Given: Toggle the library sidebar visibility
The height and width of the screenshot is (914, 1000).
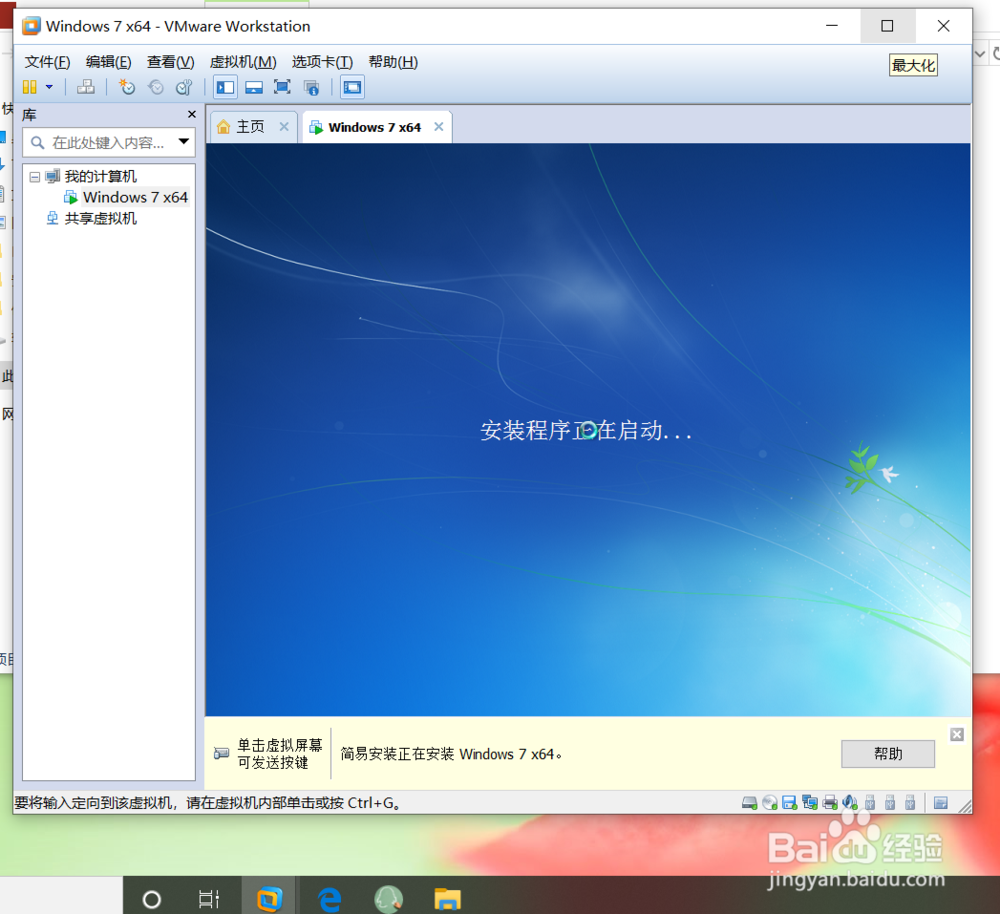Looking at the screenshot, I should point(225,87).
